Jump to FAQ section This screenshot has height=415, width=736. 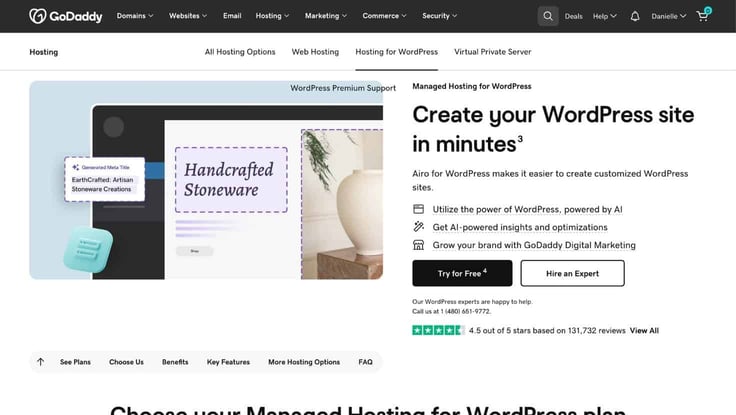pos(365,362)
